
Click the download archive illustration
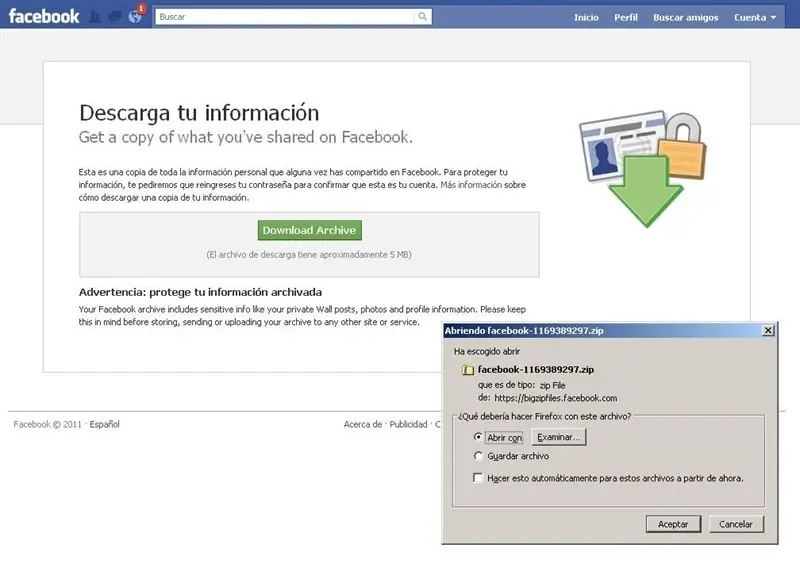[643, 169]
